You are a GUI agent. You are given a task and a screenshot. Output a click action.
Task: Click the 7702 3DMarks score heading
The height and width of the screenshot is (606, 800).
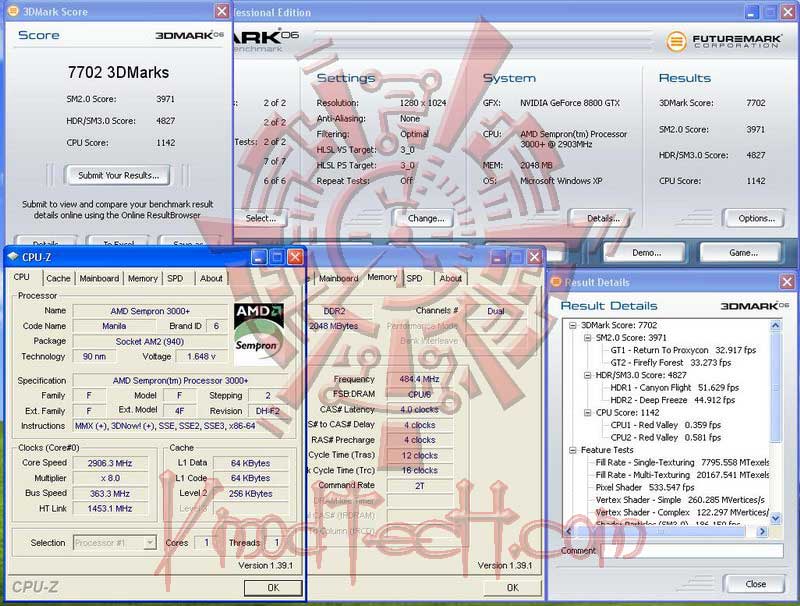tap(118, 72)
